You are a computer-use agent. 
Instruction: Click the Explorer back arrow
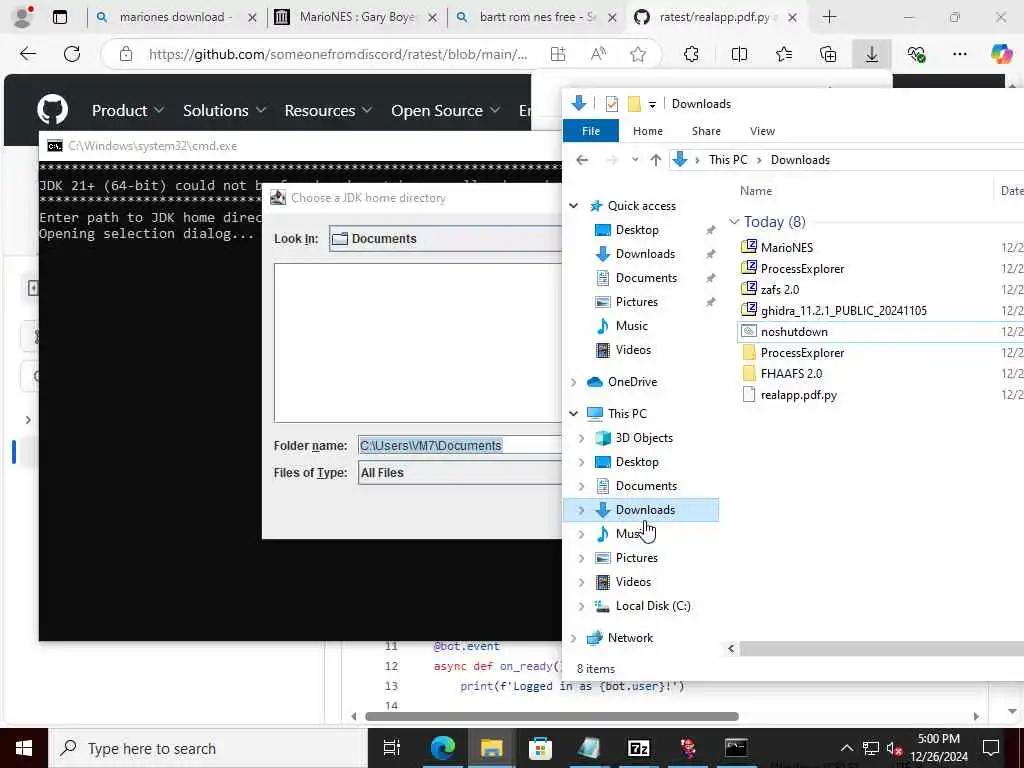point(582,159)
